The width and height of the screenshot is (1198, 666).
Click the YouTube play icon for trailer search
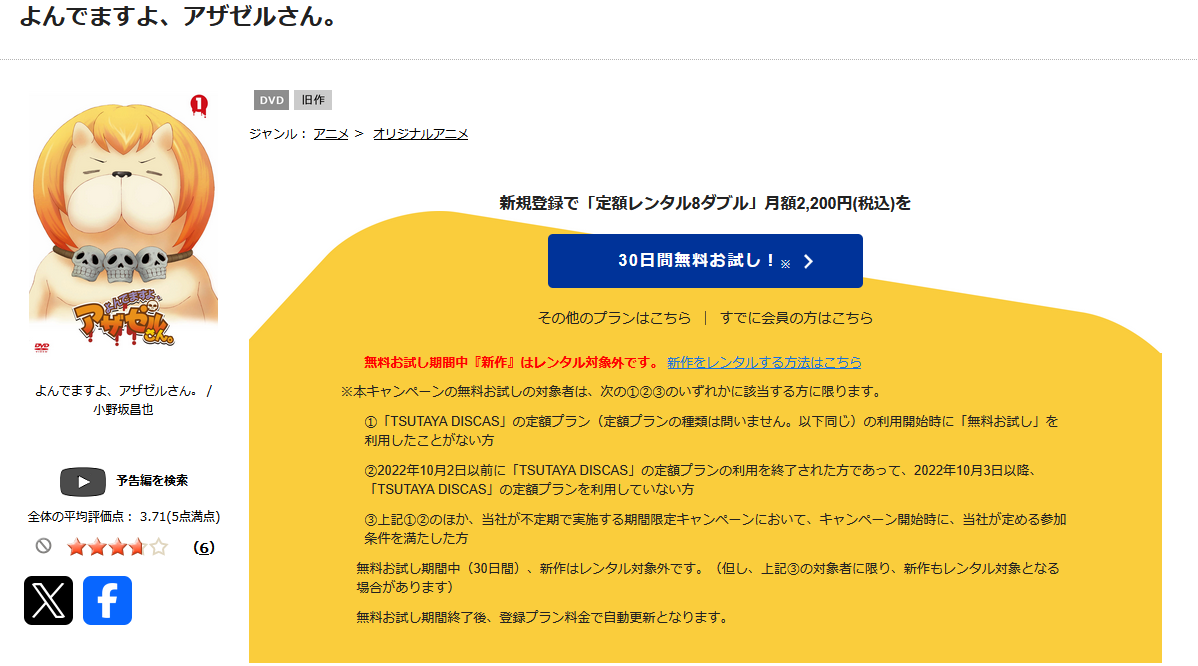click(x=83, y=481)
